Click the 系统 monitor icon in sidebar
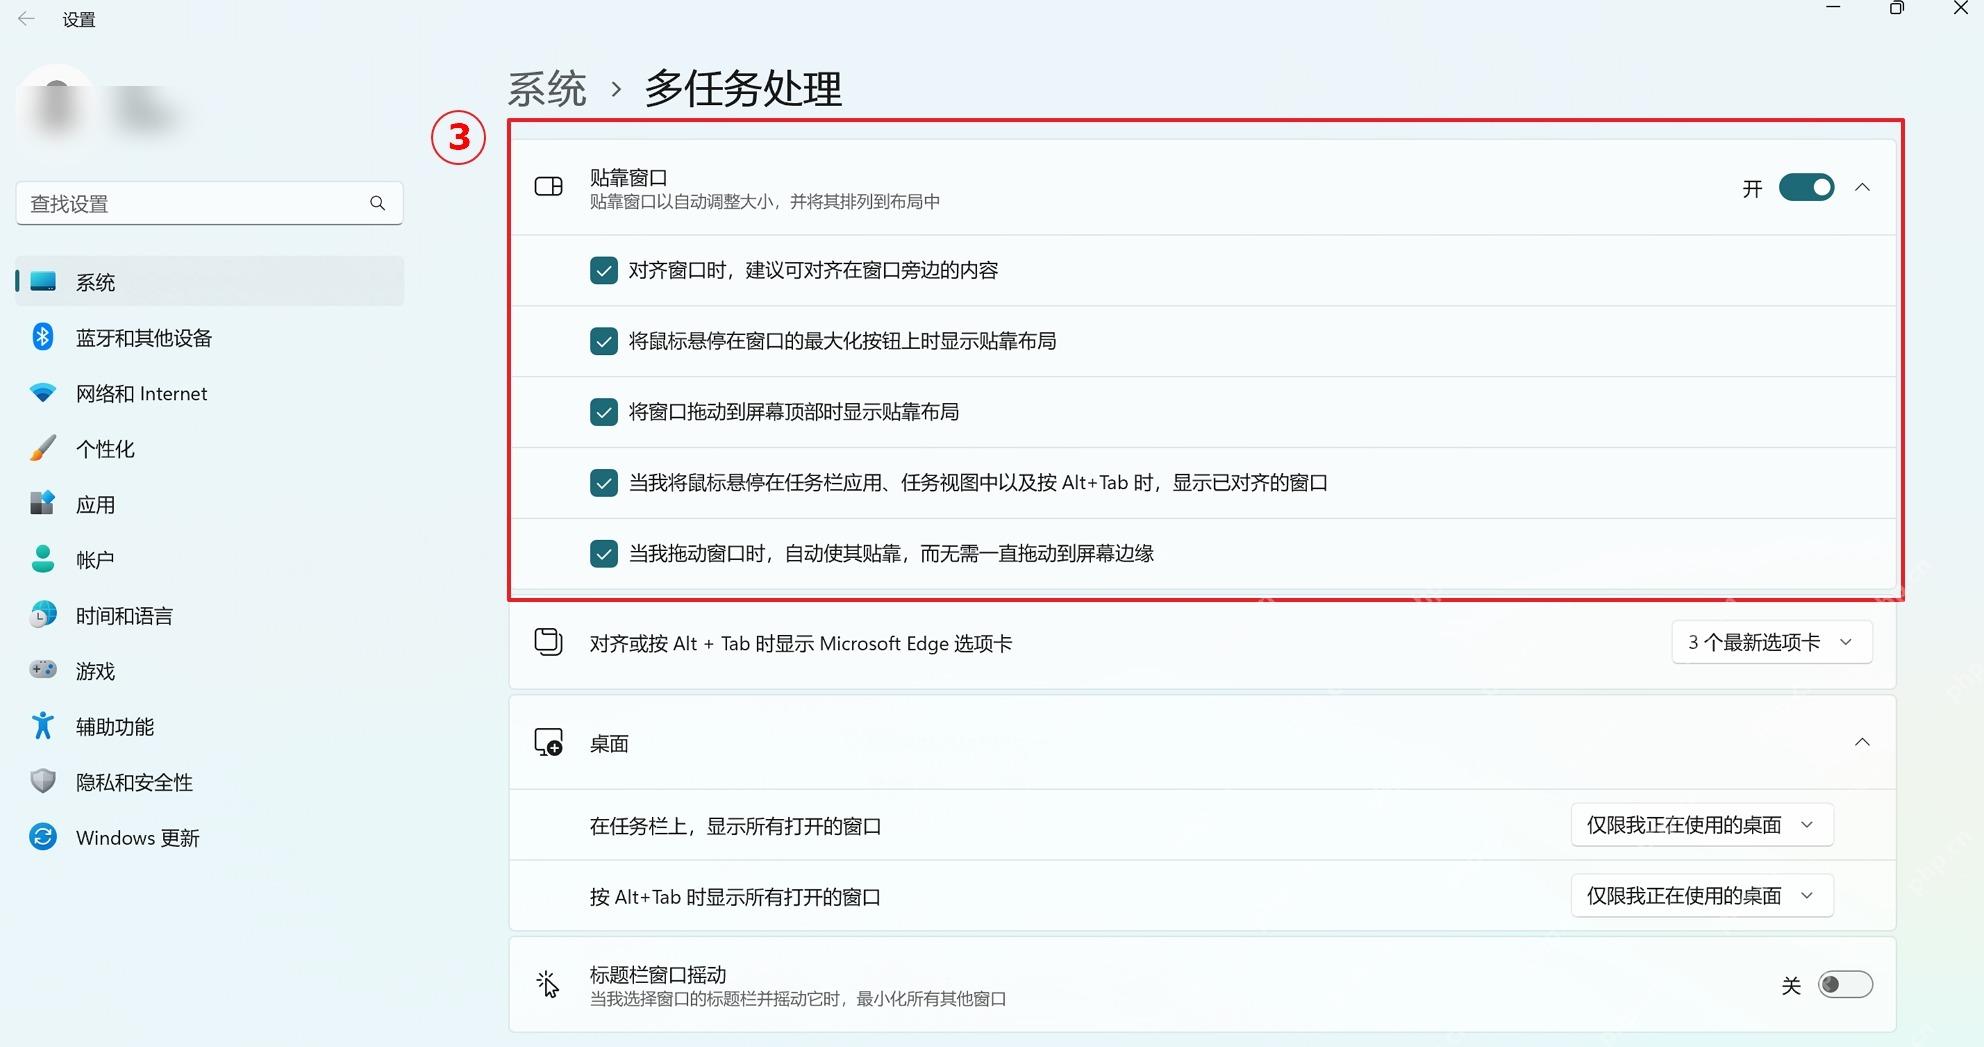 (x=43, y=281)
